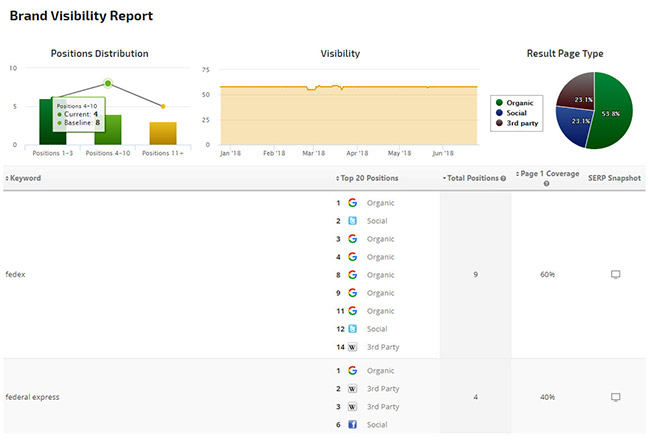Click the fedex keyword
This screenshot has width=650, height=443.
click(17, 275)
